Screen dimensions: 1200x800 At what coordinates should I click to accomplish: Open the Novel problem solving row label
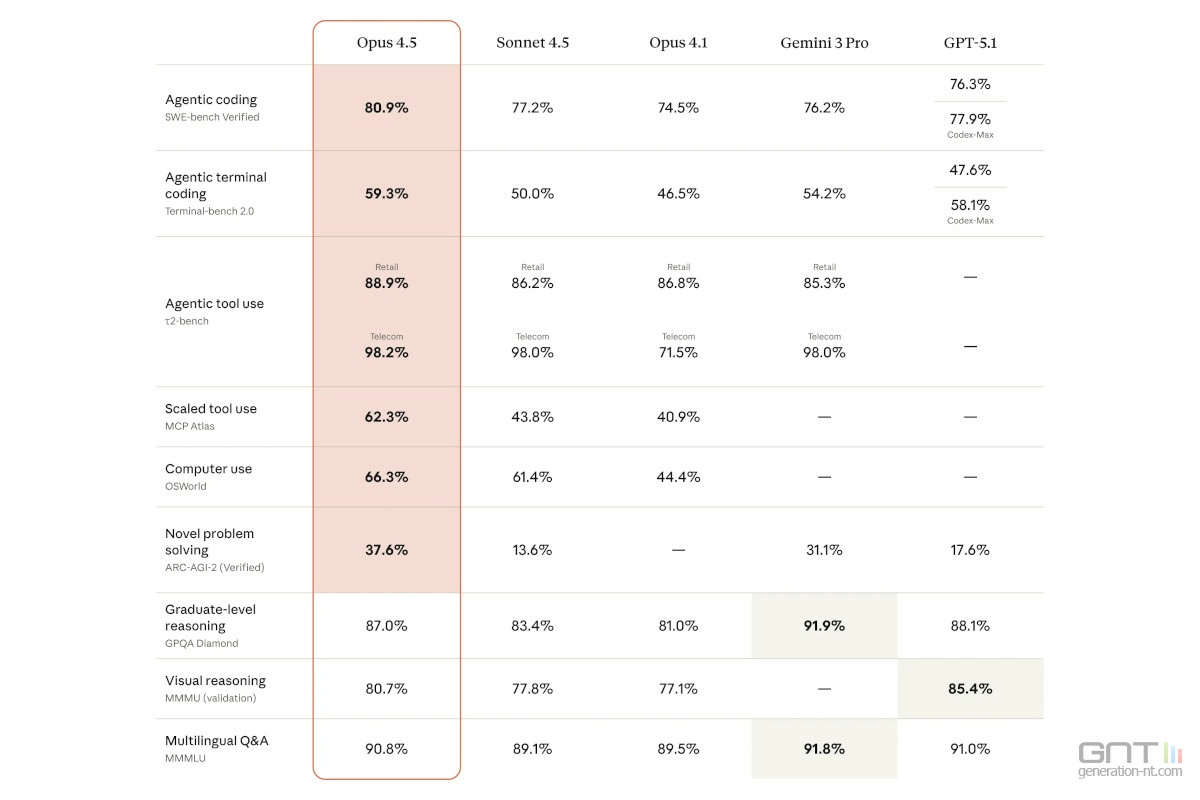coord(210,541)
